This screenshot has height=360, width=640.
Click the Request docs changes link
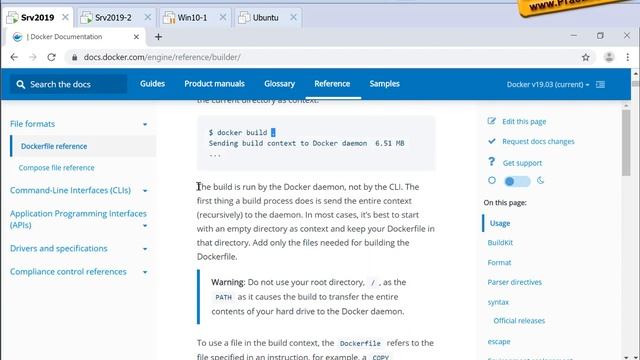tap(538, 141)
